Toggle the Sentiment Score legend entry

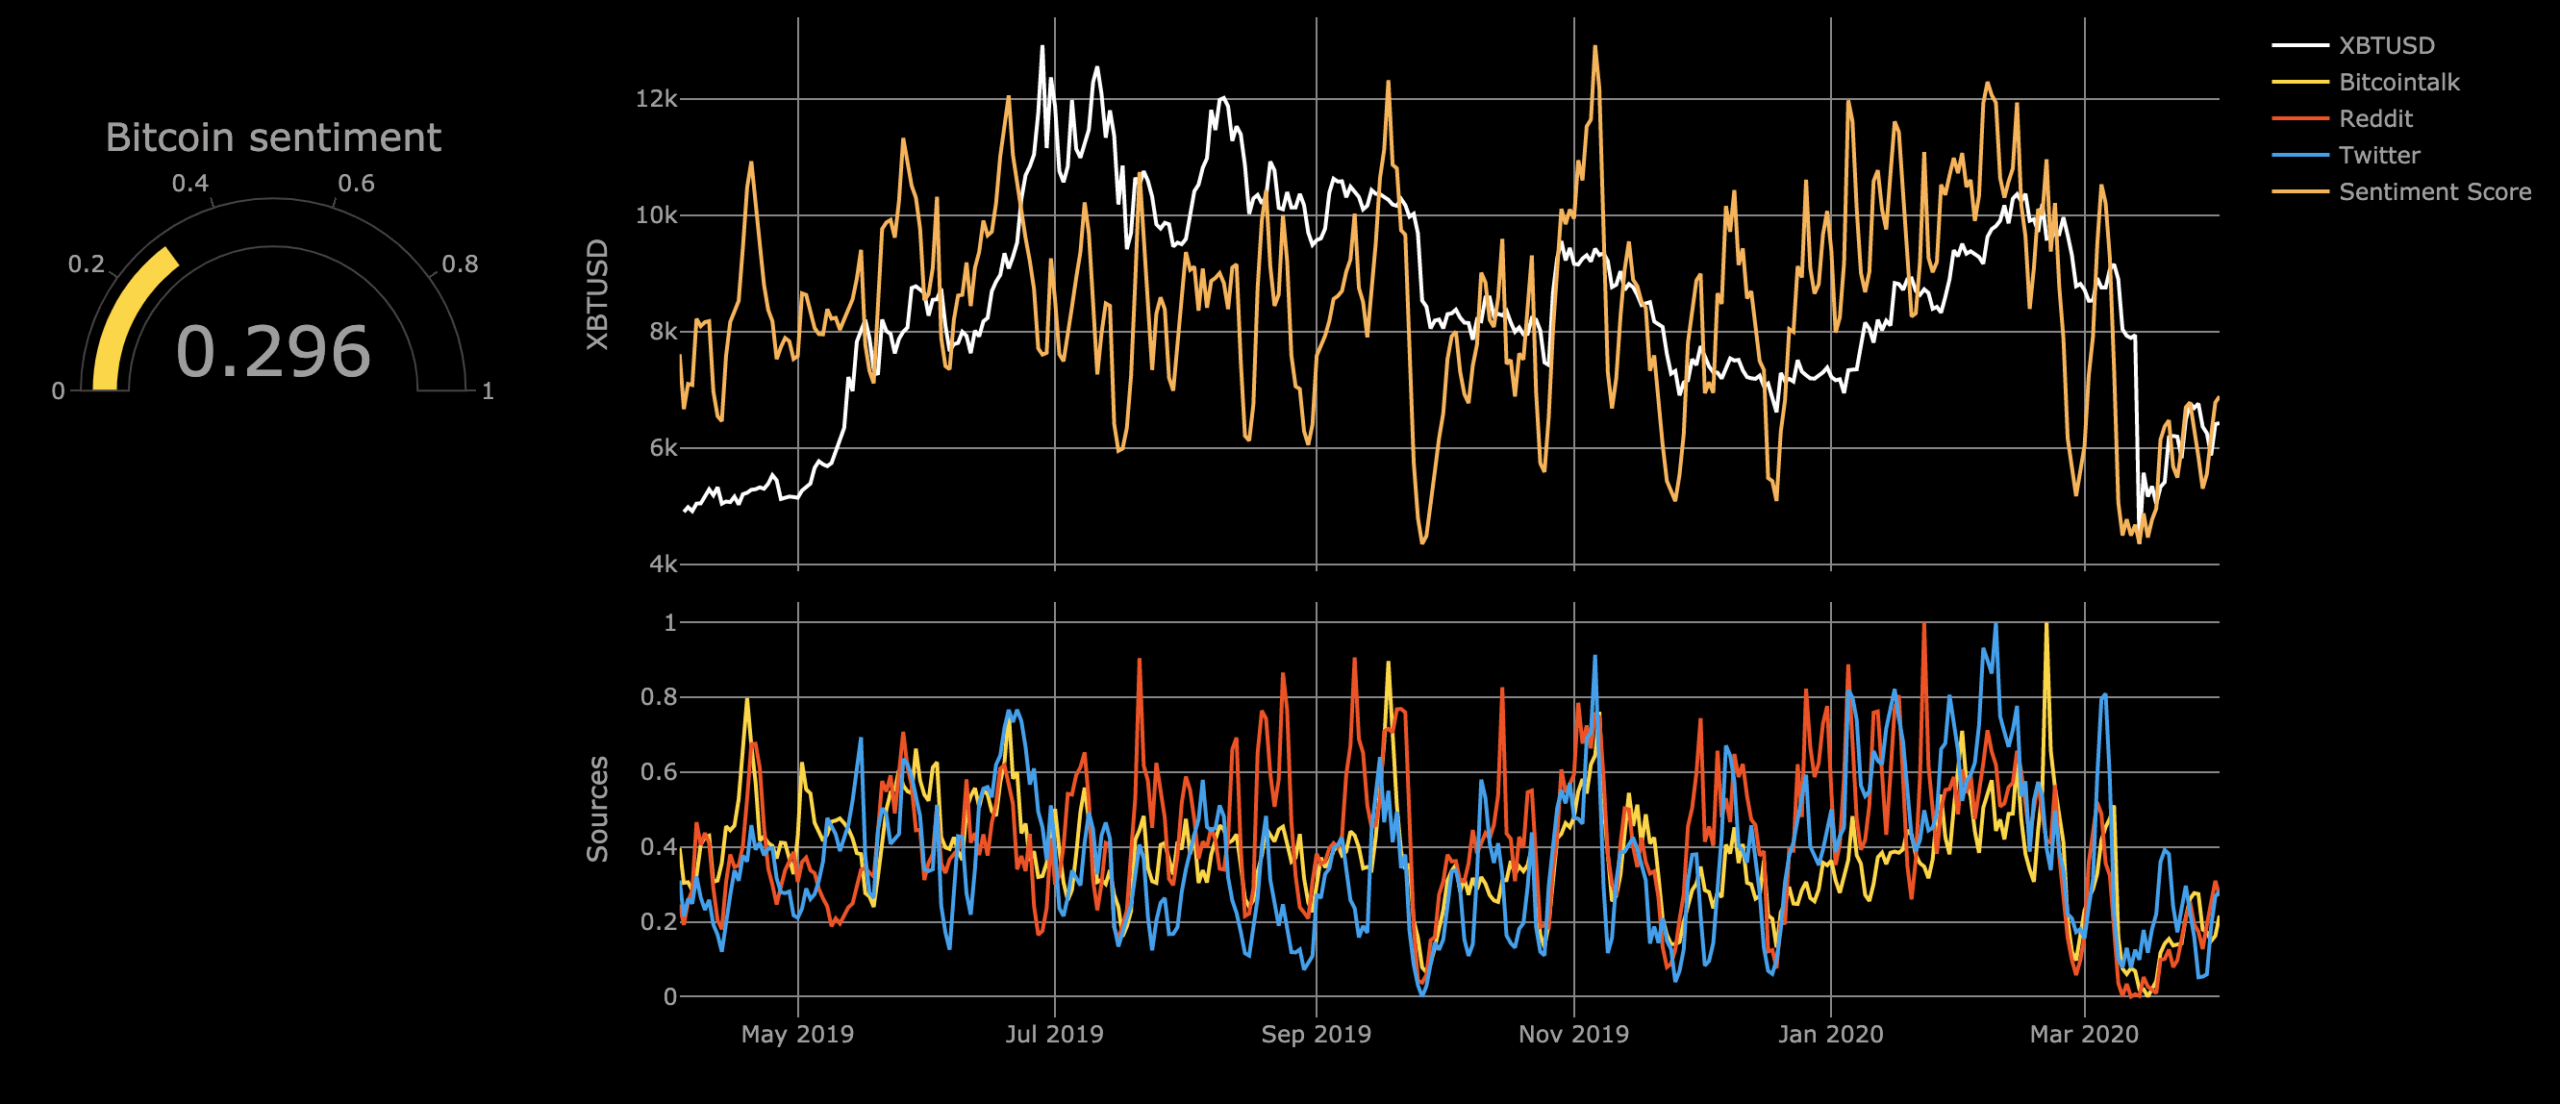(2434, 191)
